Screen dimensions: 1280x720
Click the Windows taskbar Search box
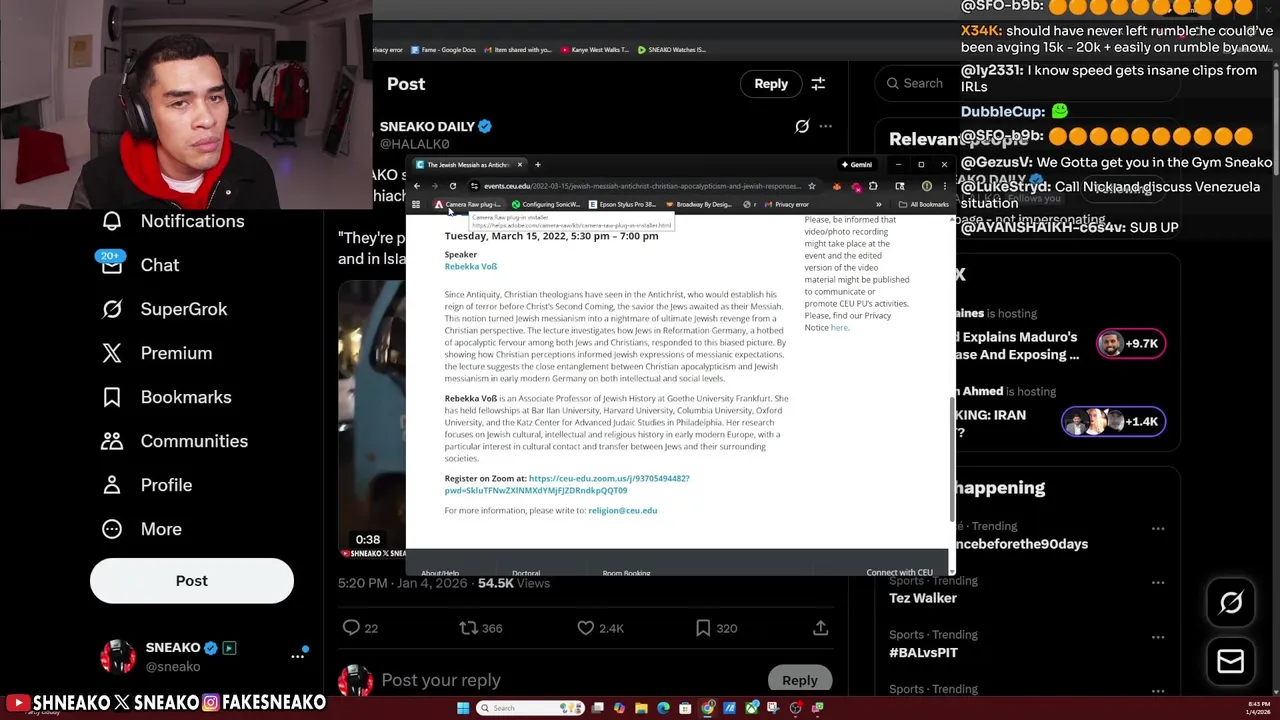(x=530, y=708)
